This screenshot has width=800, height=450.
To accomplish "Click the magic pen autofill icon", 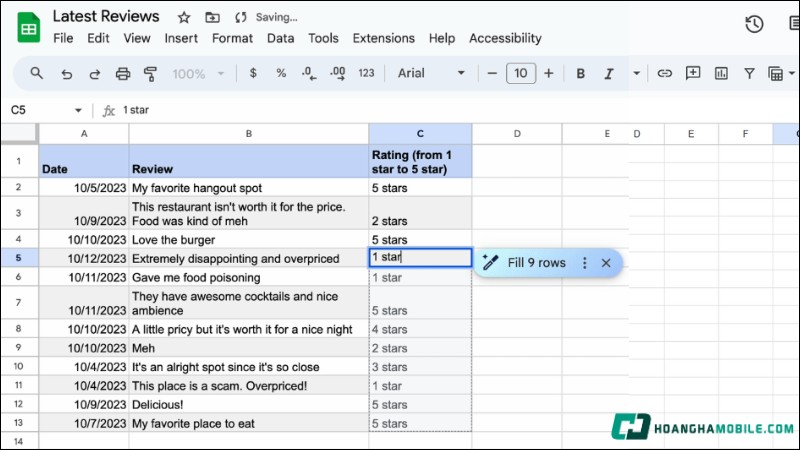I will pyautogui.click(x=490, y=262).
